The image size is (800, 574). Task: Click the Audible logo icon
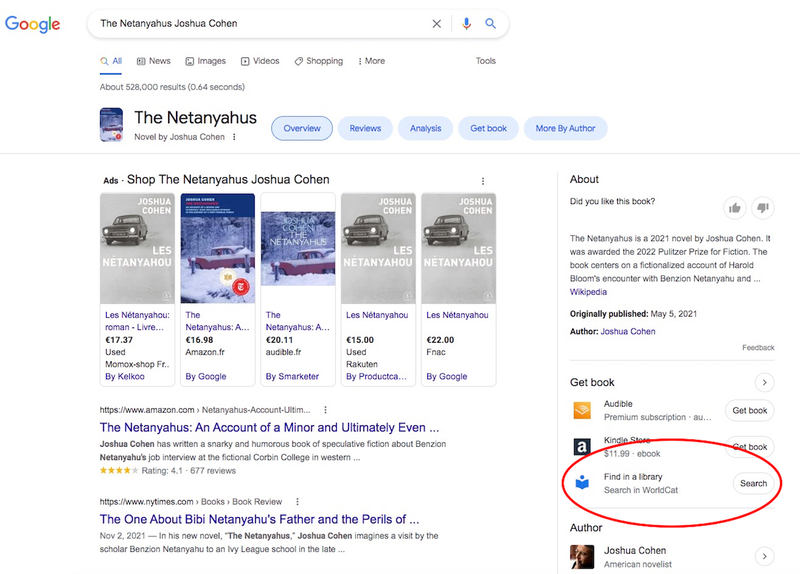pos(582,410)
